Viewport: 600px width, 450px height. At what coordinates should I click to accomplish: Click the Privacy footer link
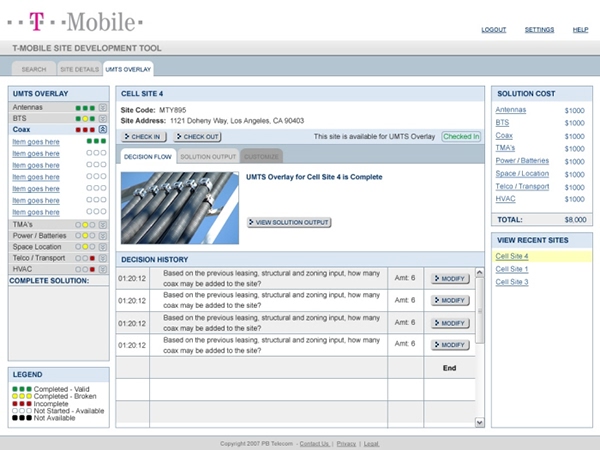[346, 443]
